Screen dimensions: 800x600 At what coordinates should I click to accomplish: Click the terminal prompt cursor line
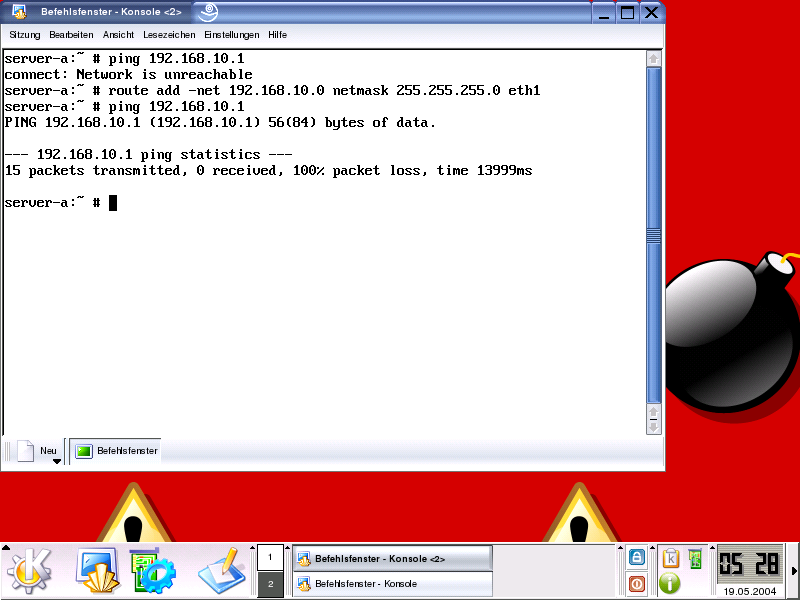(61, 203)
